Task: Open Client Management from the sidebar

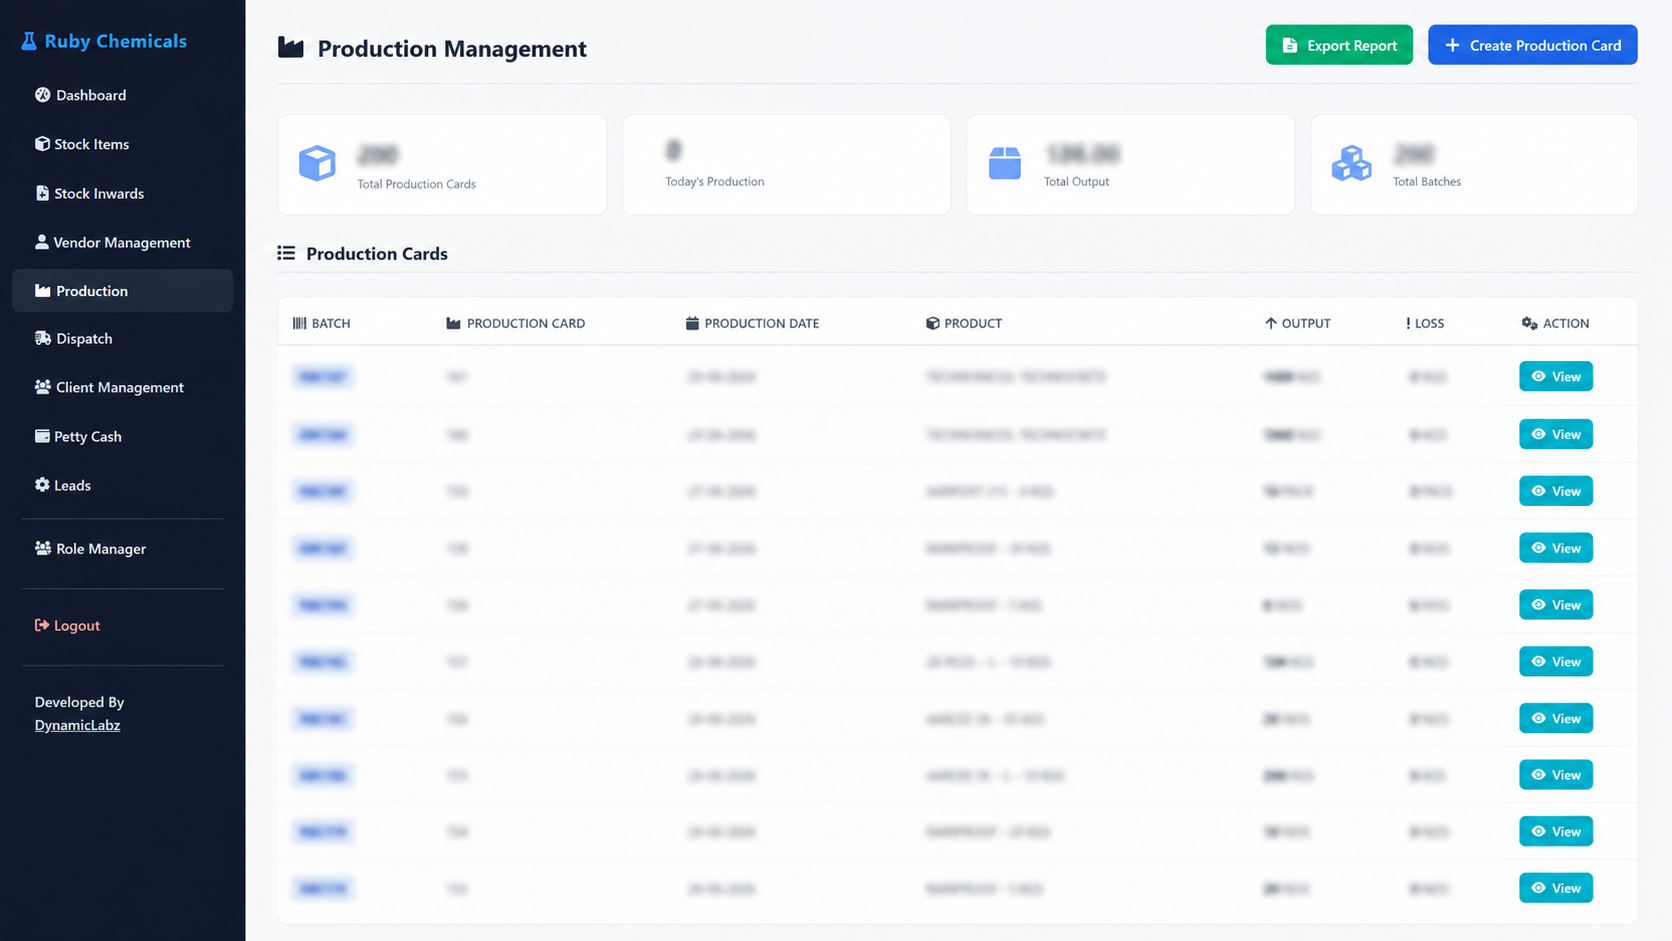Action: point(109,387)
